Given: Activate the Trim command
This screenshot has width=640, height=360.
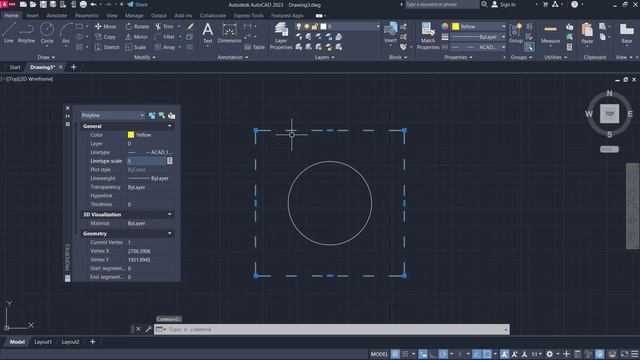Looking at the screenshot, I should tap(164, 26).
